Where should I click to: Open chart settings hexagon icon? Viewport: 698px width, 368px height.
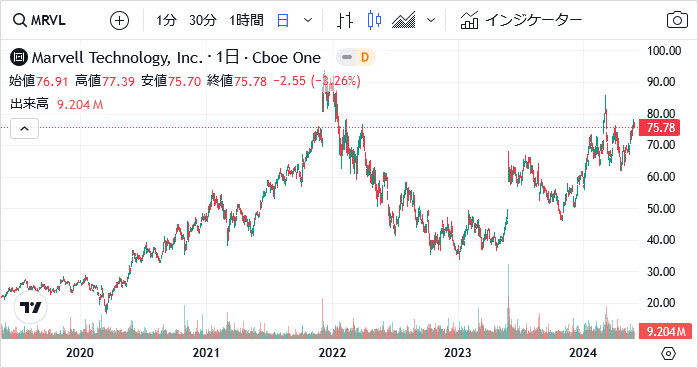point(668,353)
